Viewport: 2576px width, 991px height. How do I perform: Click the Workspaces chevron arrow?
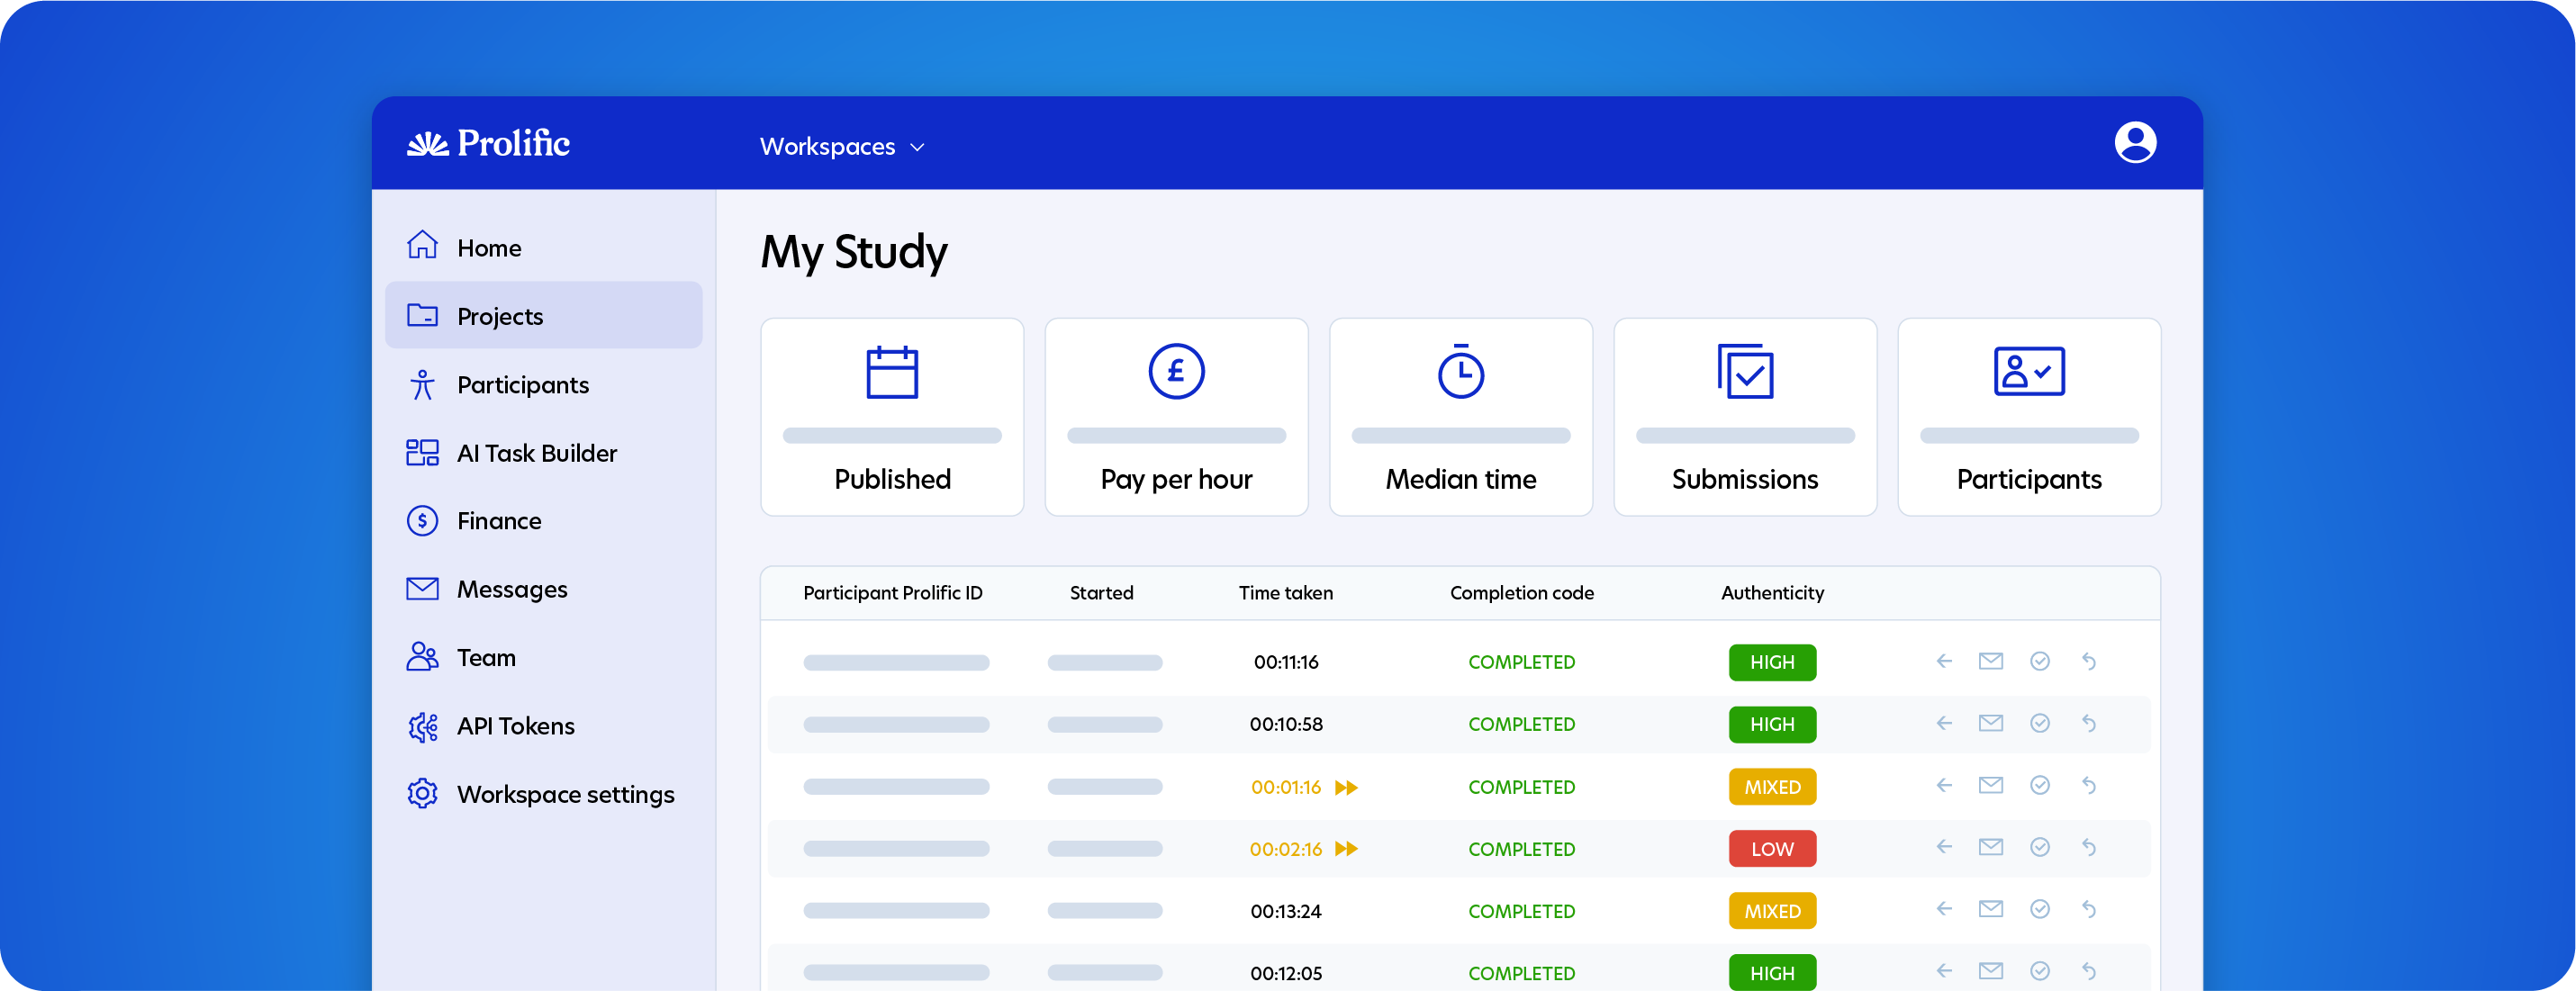(x=917, y=147)
